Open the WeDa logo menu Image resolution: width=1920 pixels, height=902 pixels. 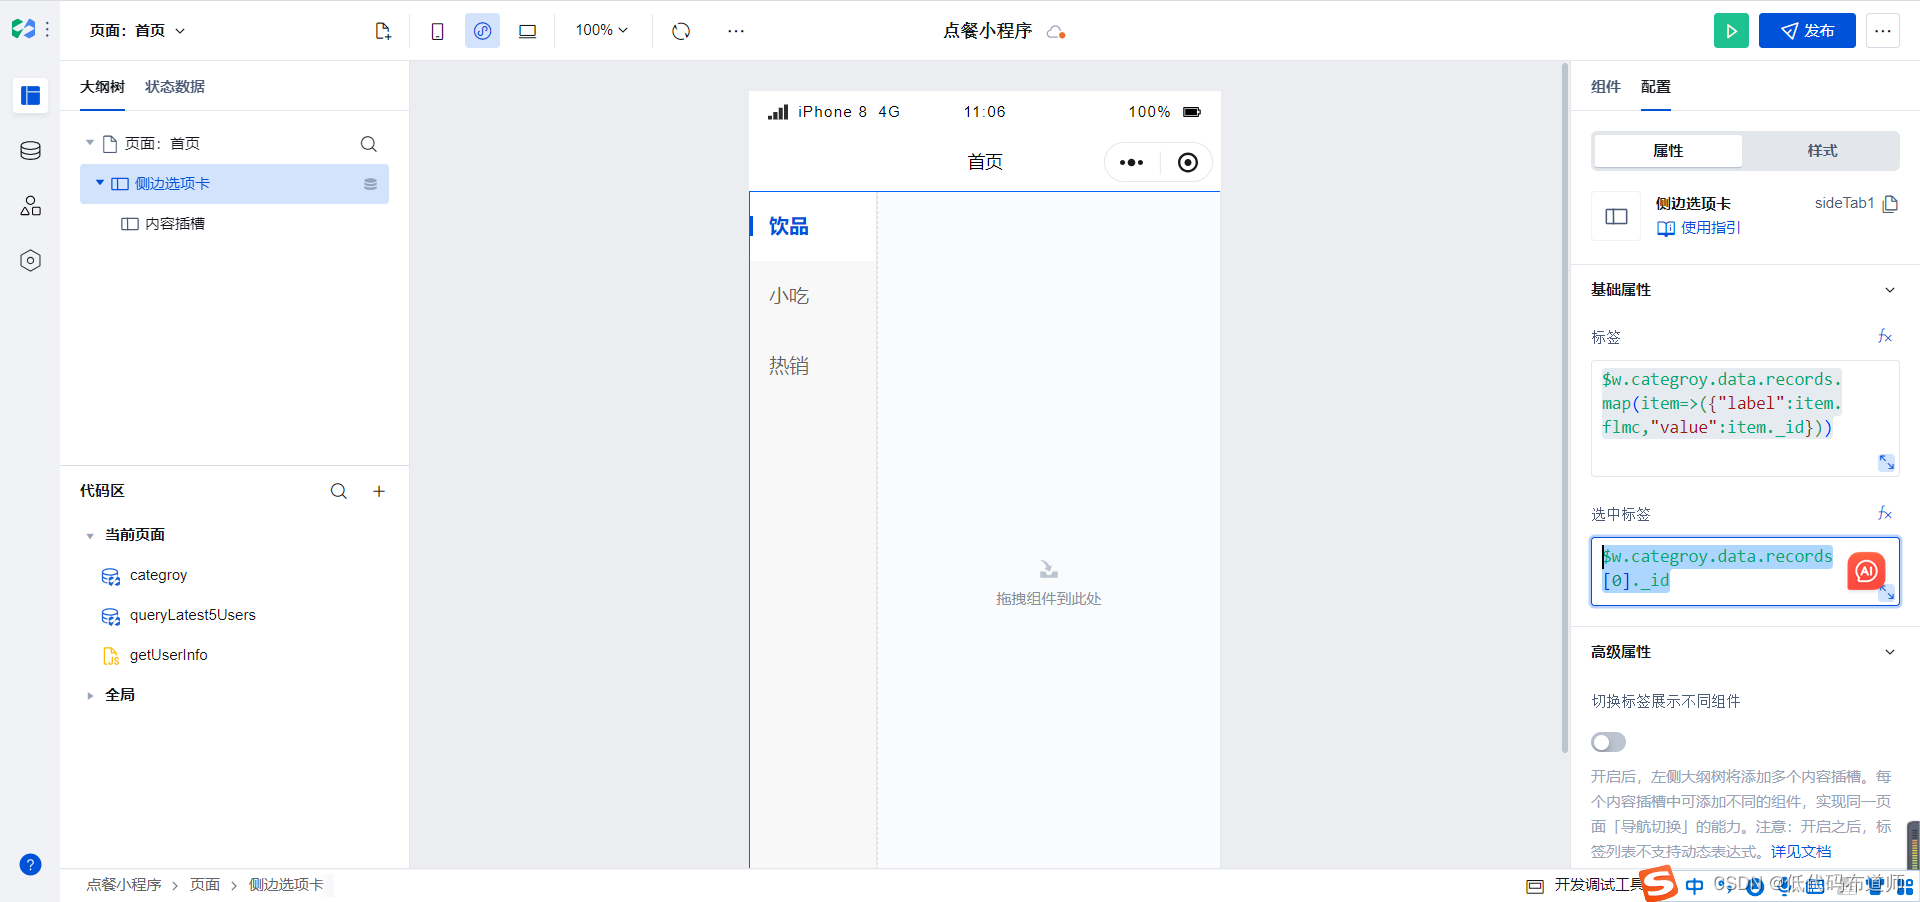click(x=24, y=30)
